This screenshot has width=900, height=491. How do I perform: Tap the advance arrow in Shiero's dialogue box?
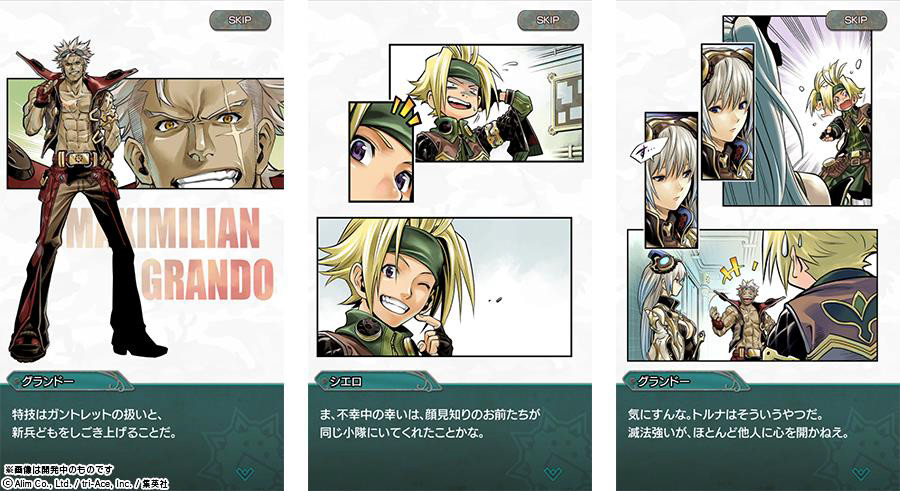[x=553, y=473]
